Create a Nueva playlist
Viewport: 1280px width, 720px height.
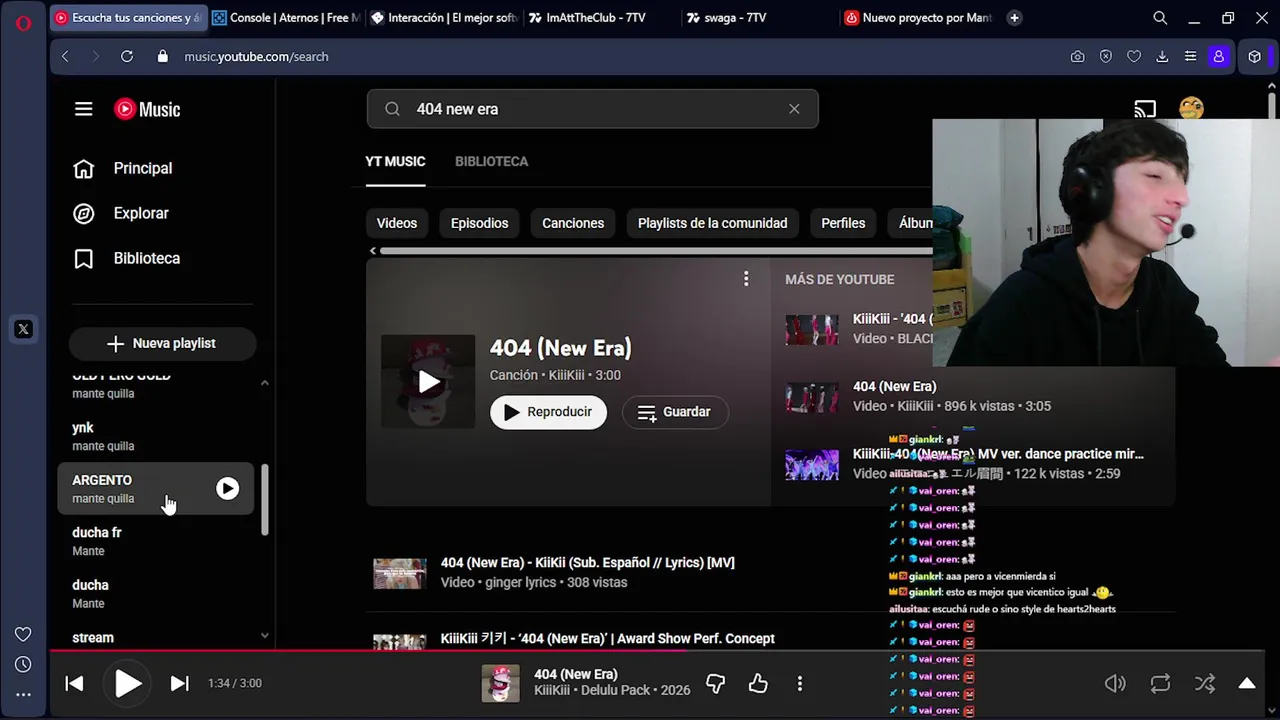(x=162, y=343)
